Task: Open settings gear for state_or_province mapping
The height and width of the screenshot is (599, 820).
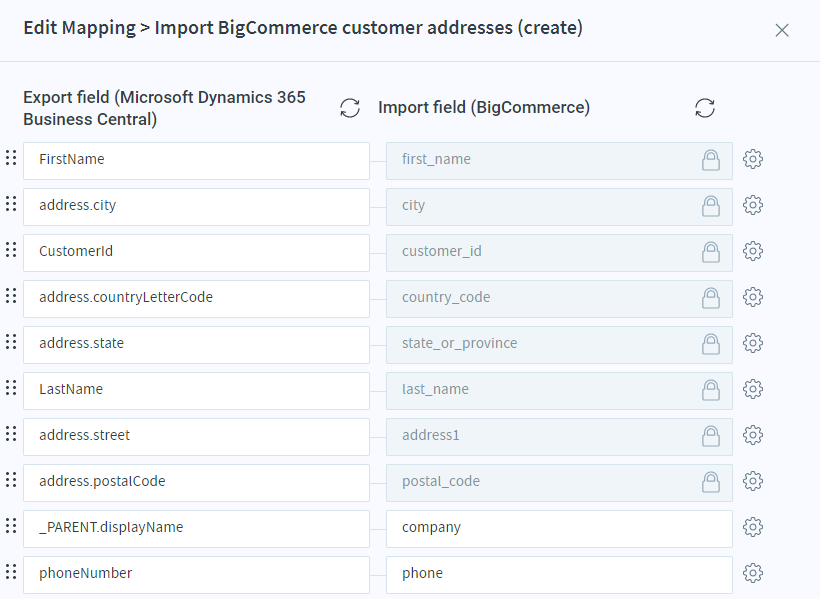Action: pos(753,343)
